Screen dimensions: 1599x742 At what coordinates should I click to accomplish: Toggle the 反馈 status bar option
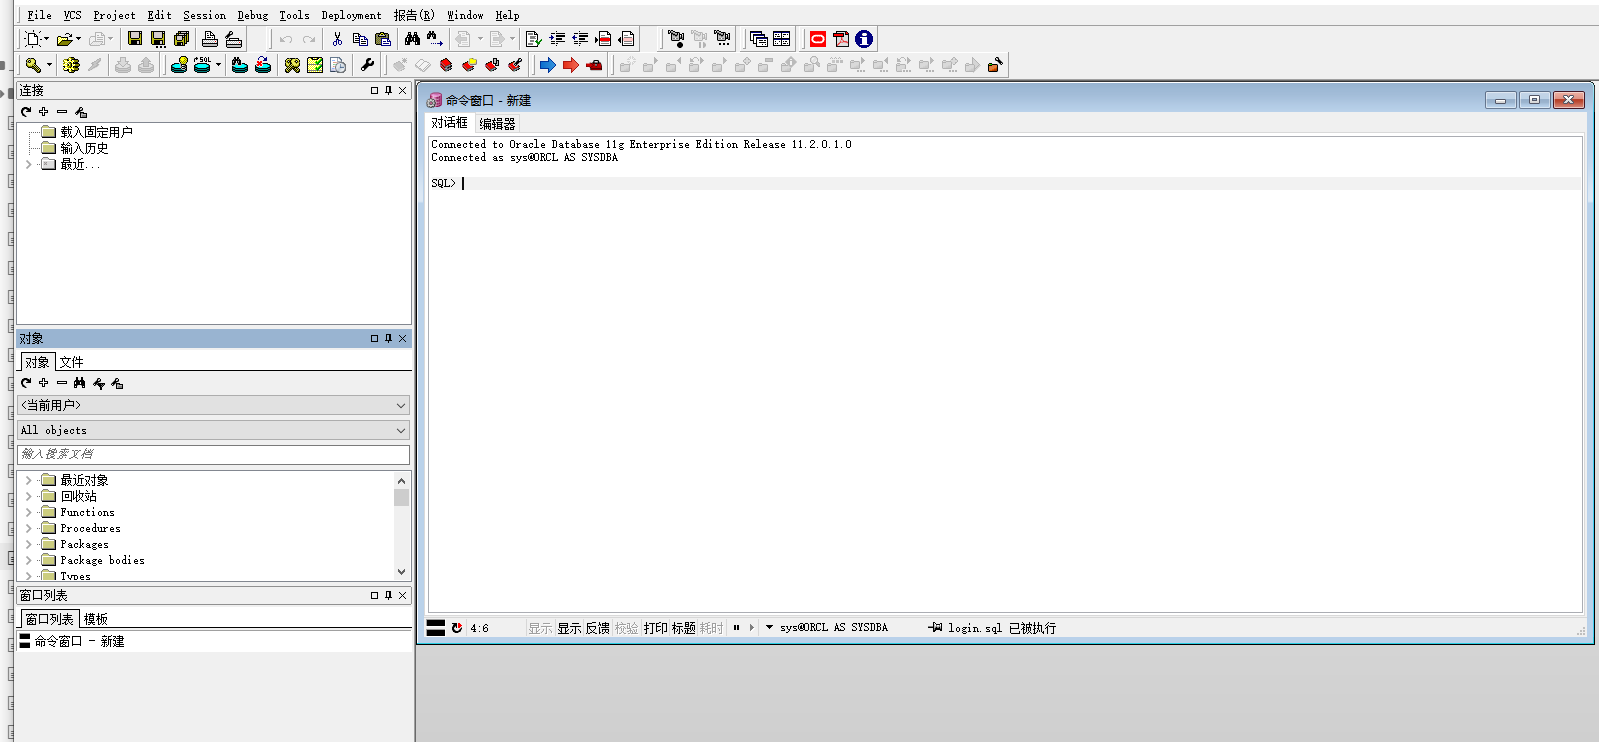[x=597, y=628]
